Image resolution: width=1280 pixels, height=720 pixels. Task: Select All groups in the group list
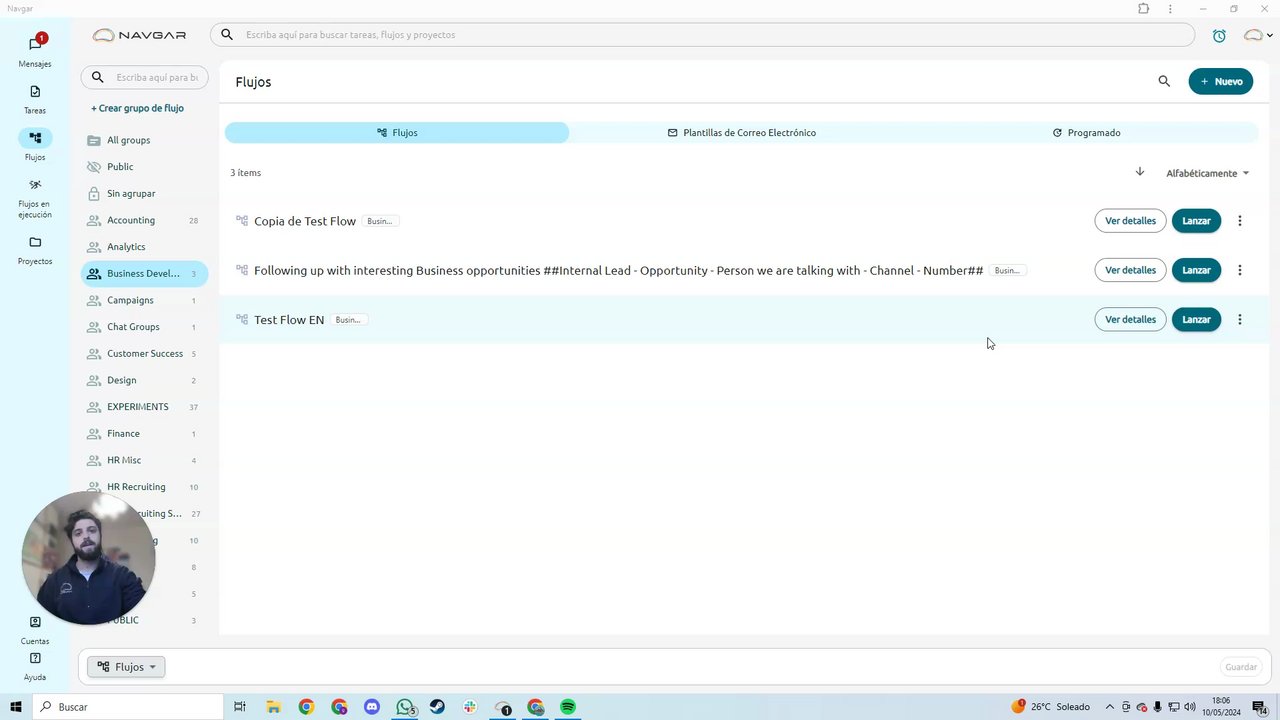[144, 140]
